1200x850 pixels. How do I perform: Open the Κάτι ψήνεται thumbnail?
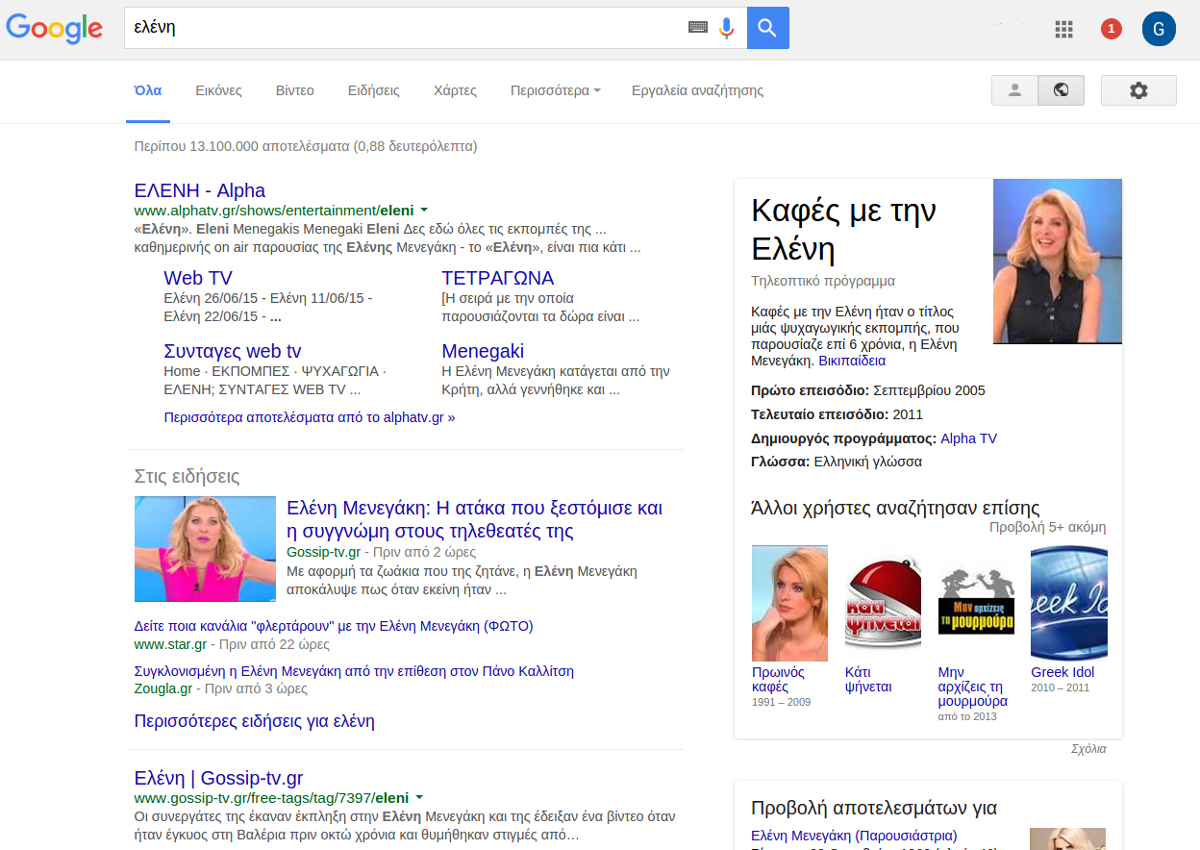(883, 603)
